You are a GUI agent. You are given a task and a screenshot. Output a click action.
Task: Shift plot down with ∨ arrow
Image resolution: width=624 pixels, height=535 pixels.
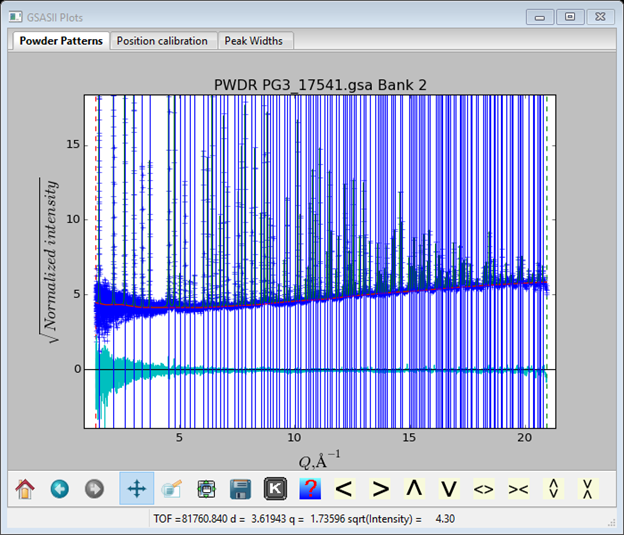click(x=449, y=489)
